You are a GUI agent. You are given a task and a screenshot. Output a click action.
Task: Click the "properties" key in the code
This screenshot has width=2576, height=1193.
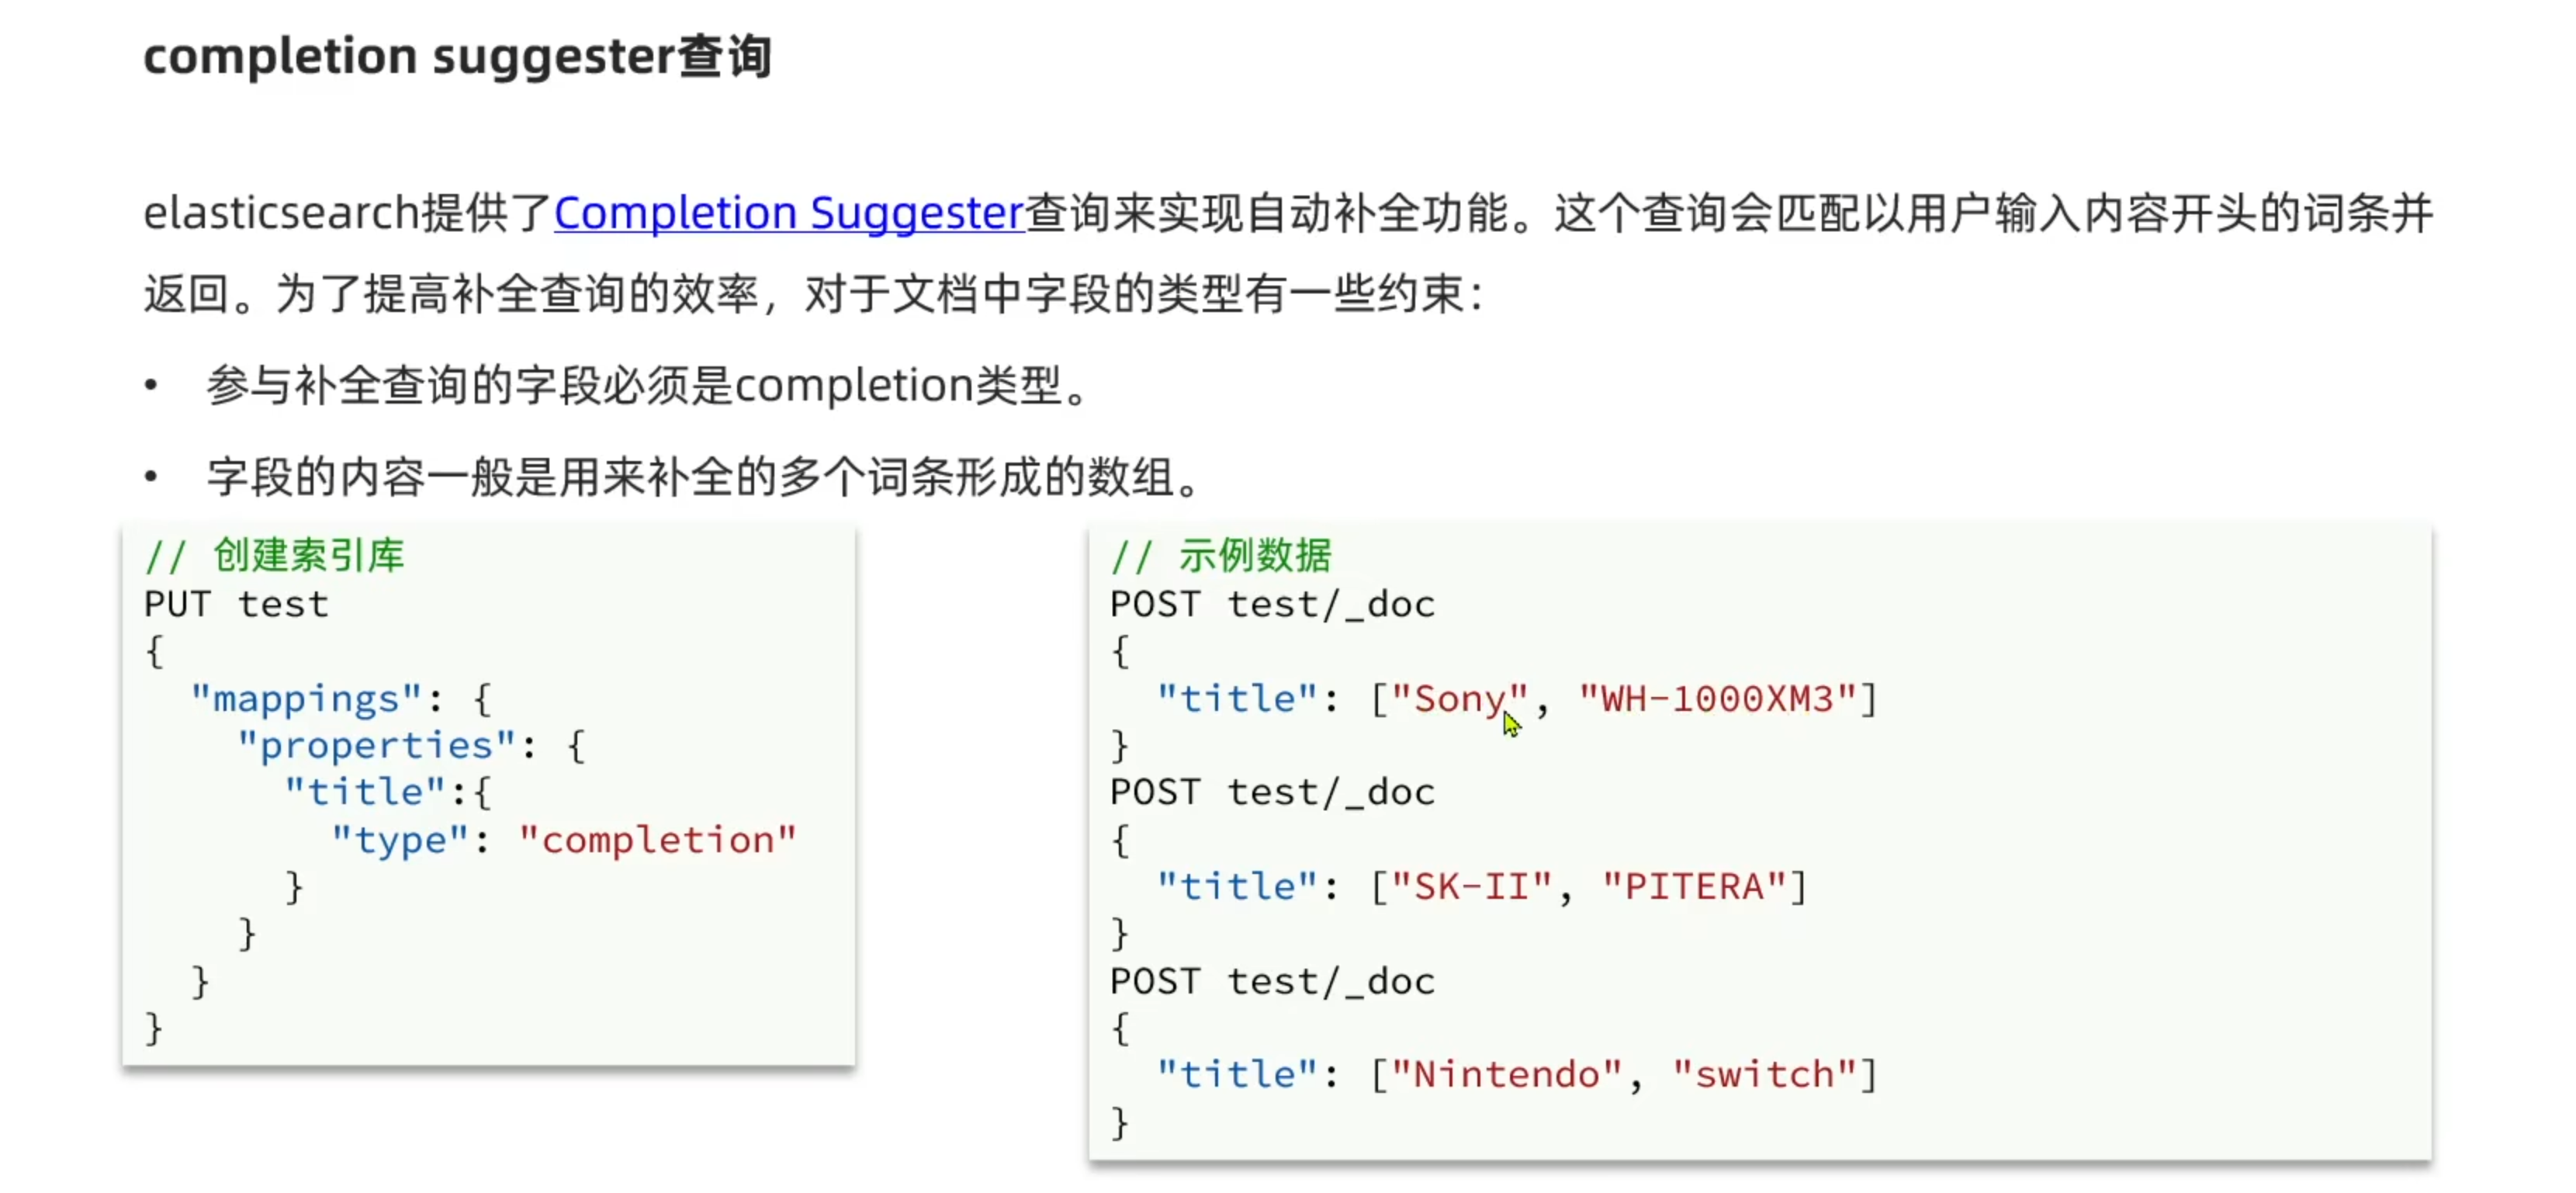[376, 746]
